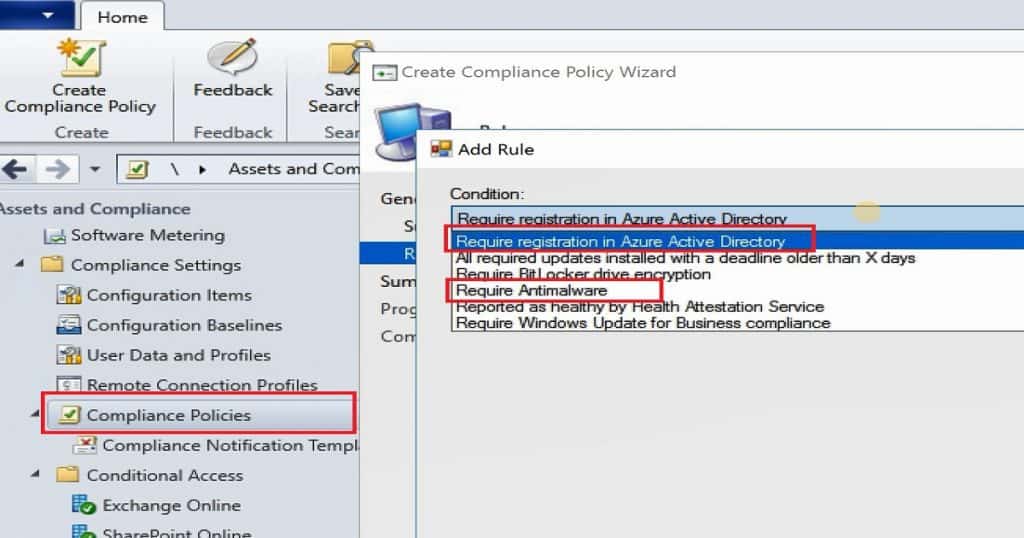Select the Home ribbon tab
The height and width of the screenshot is (538, 1024).
pyautogui.click(x=122, y=17)
